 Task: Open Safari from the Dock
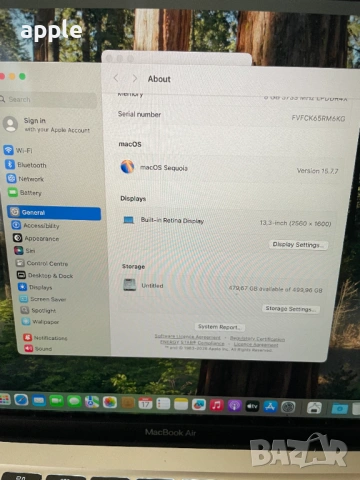(21, 400)
